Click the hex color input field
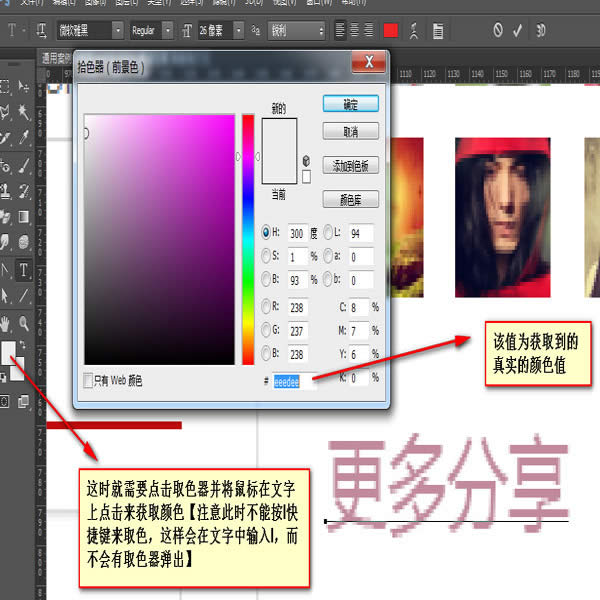600x600 pixels. pyautogui.click(x=295, y=381)
